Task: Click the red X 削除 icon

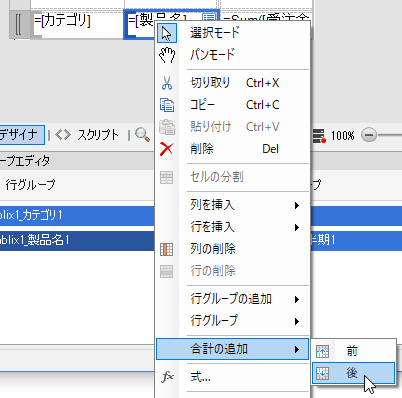Action: (x=166, y=149)
